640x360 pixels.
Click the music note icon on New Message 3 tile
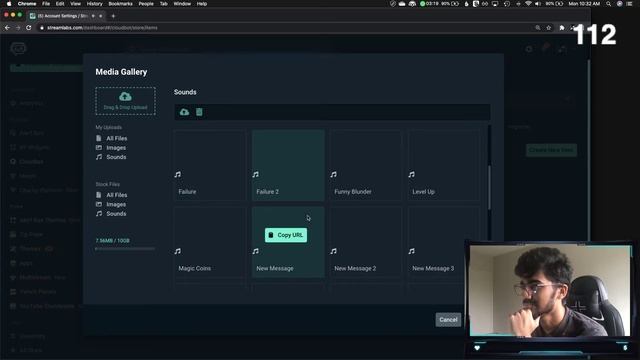point(411,251)
